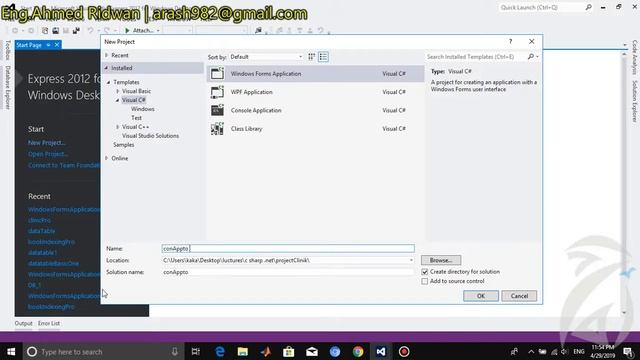Screen dimensions: 640x360
Task: Click Quick Launch search icon
Action: 588,7
